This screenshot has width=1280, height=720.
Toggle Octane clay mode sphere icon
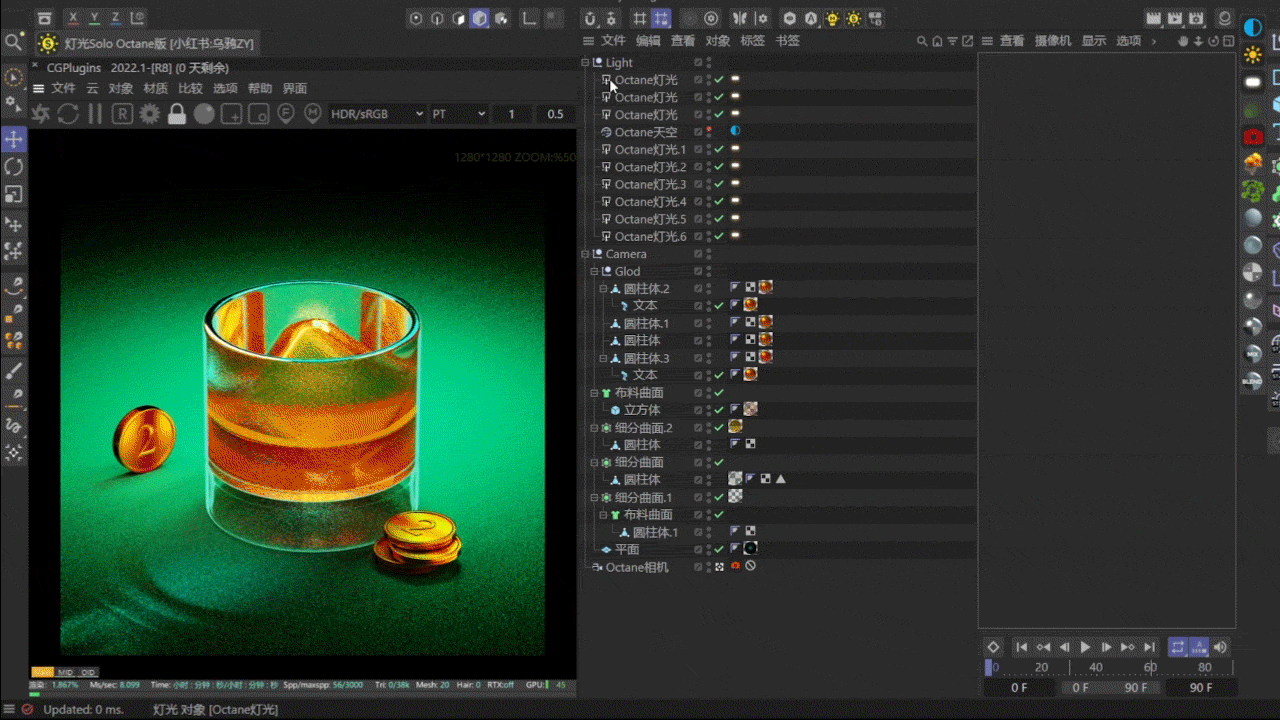(x=204, y=114)
